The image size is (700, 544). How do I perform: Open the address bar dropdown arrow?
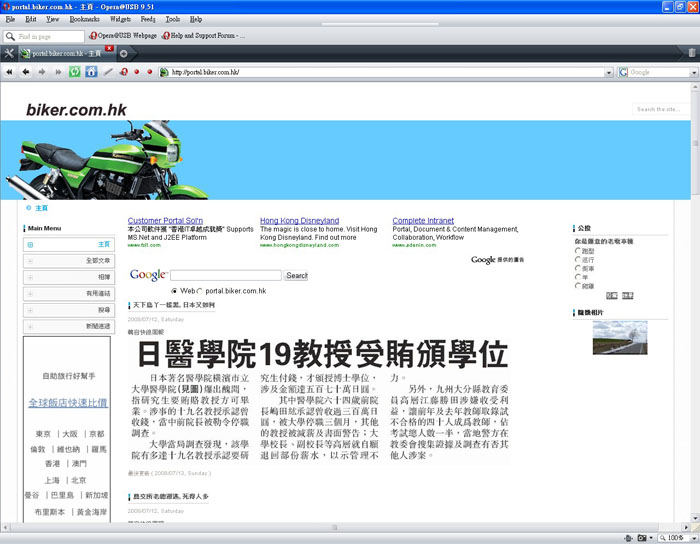pyautogui.click(x=608, y=72)
